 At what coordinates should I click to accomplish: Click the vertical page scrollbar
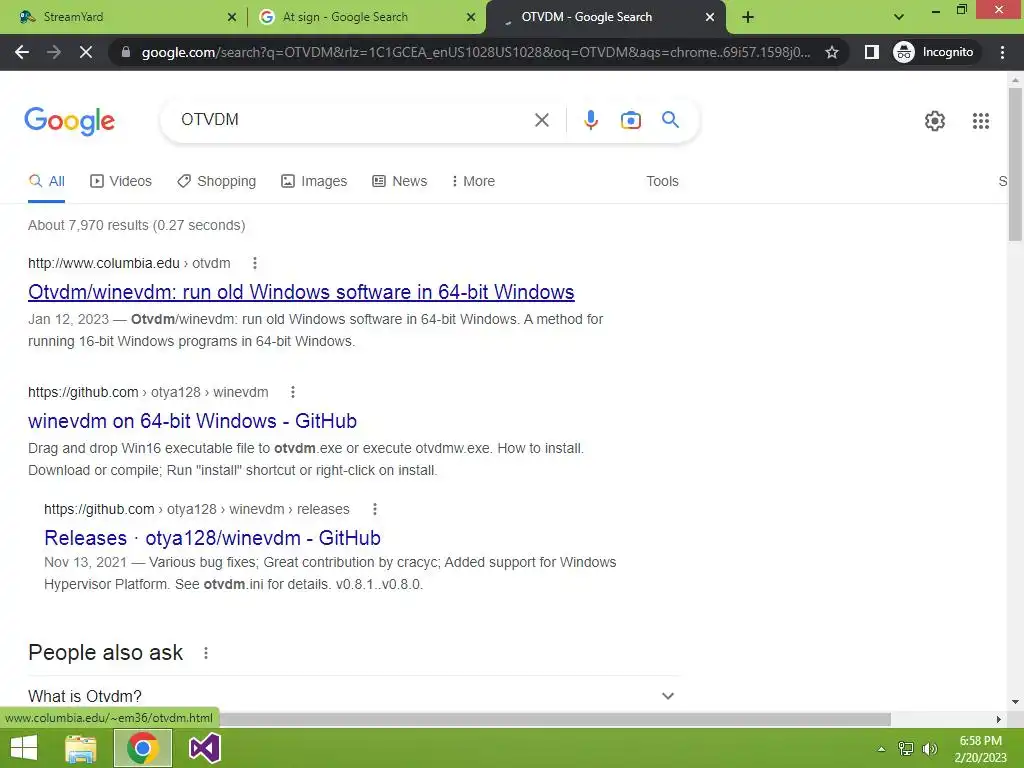pos(1015,165)
